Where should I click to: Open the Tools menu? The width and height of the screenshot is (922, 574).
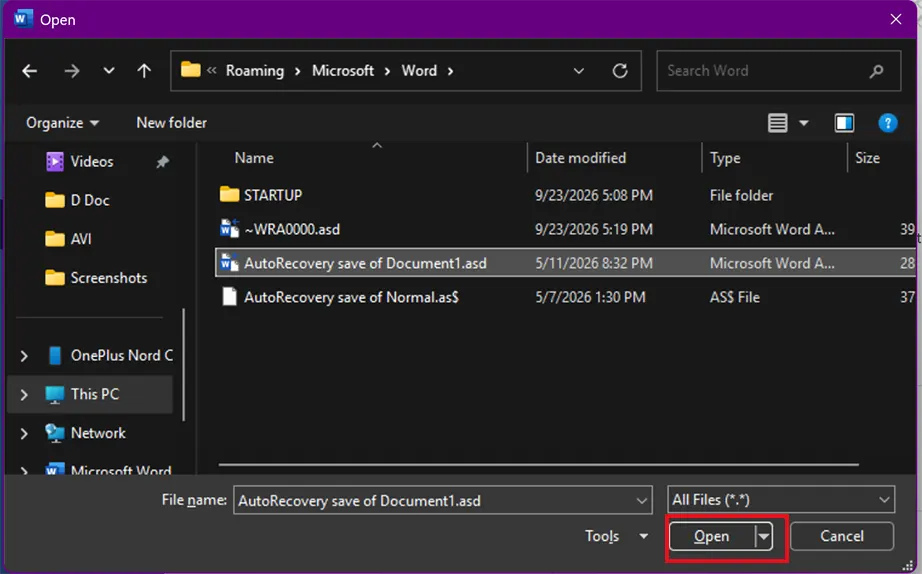[x=616, y=536]
